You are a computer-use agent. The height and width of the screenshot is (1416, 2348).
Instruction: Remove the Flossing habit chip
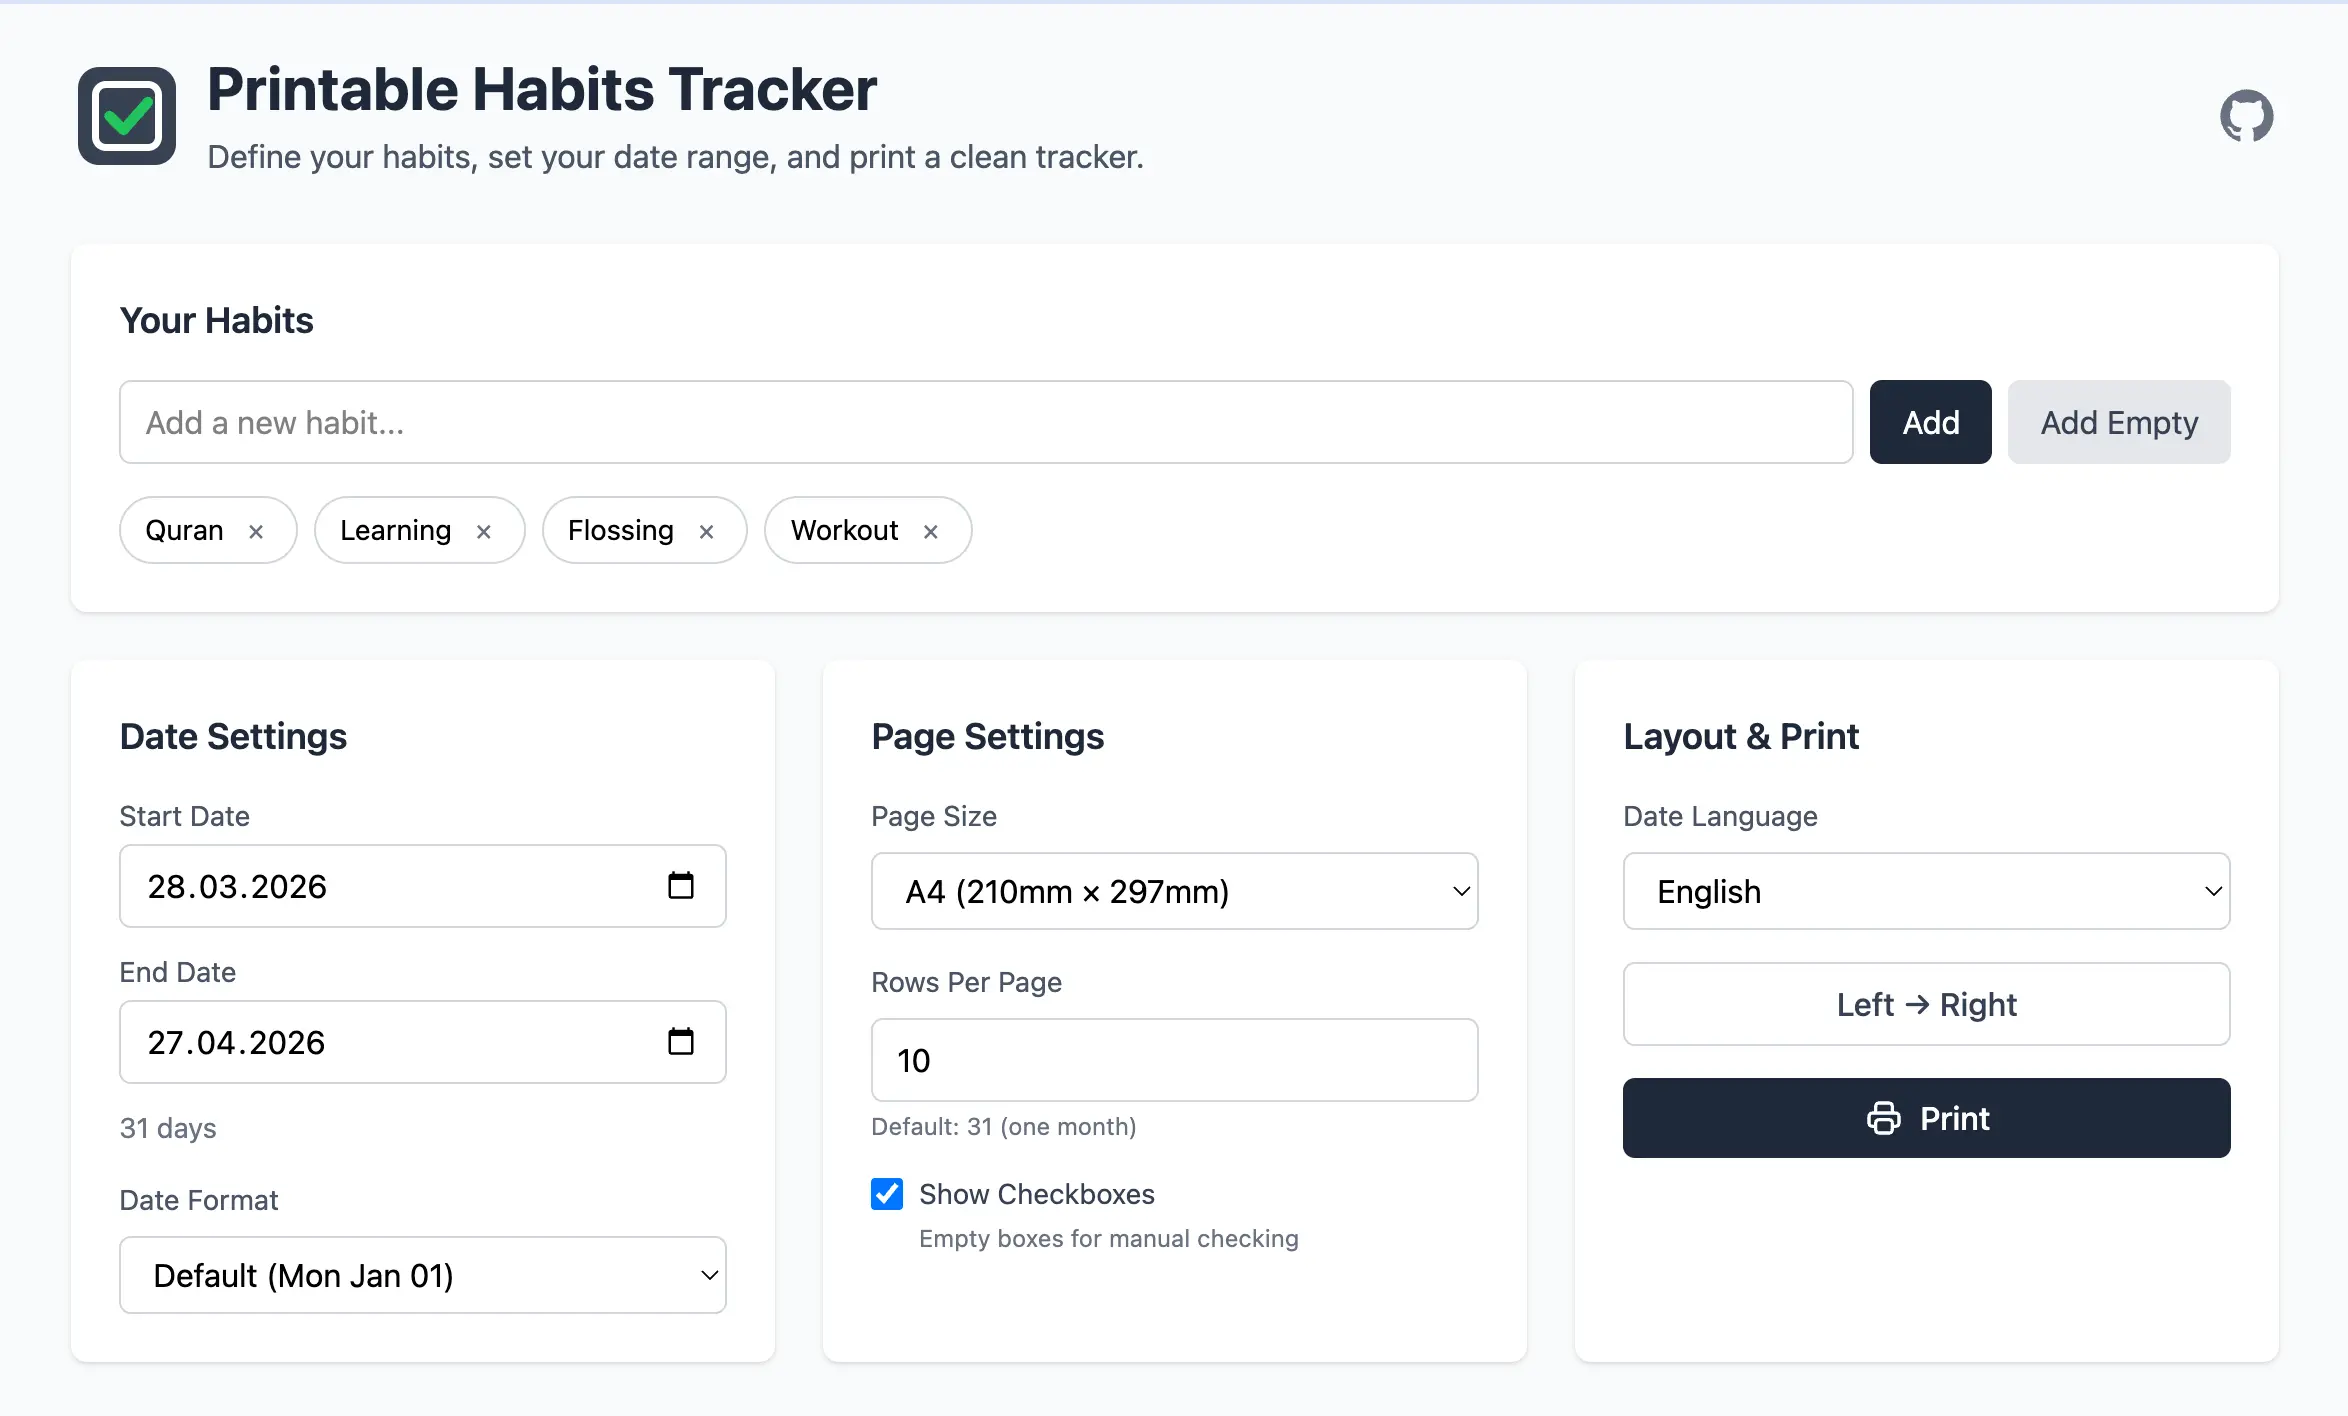tap(706, 530)
